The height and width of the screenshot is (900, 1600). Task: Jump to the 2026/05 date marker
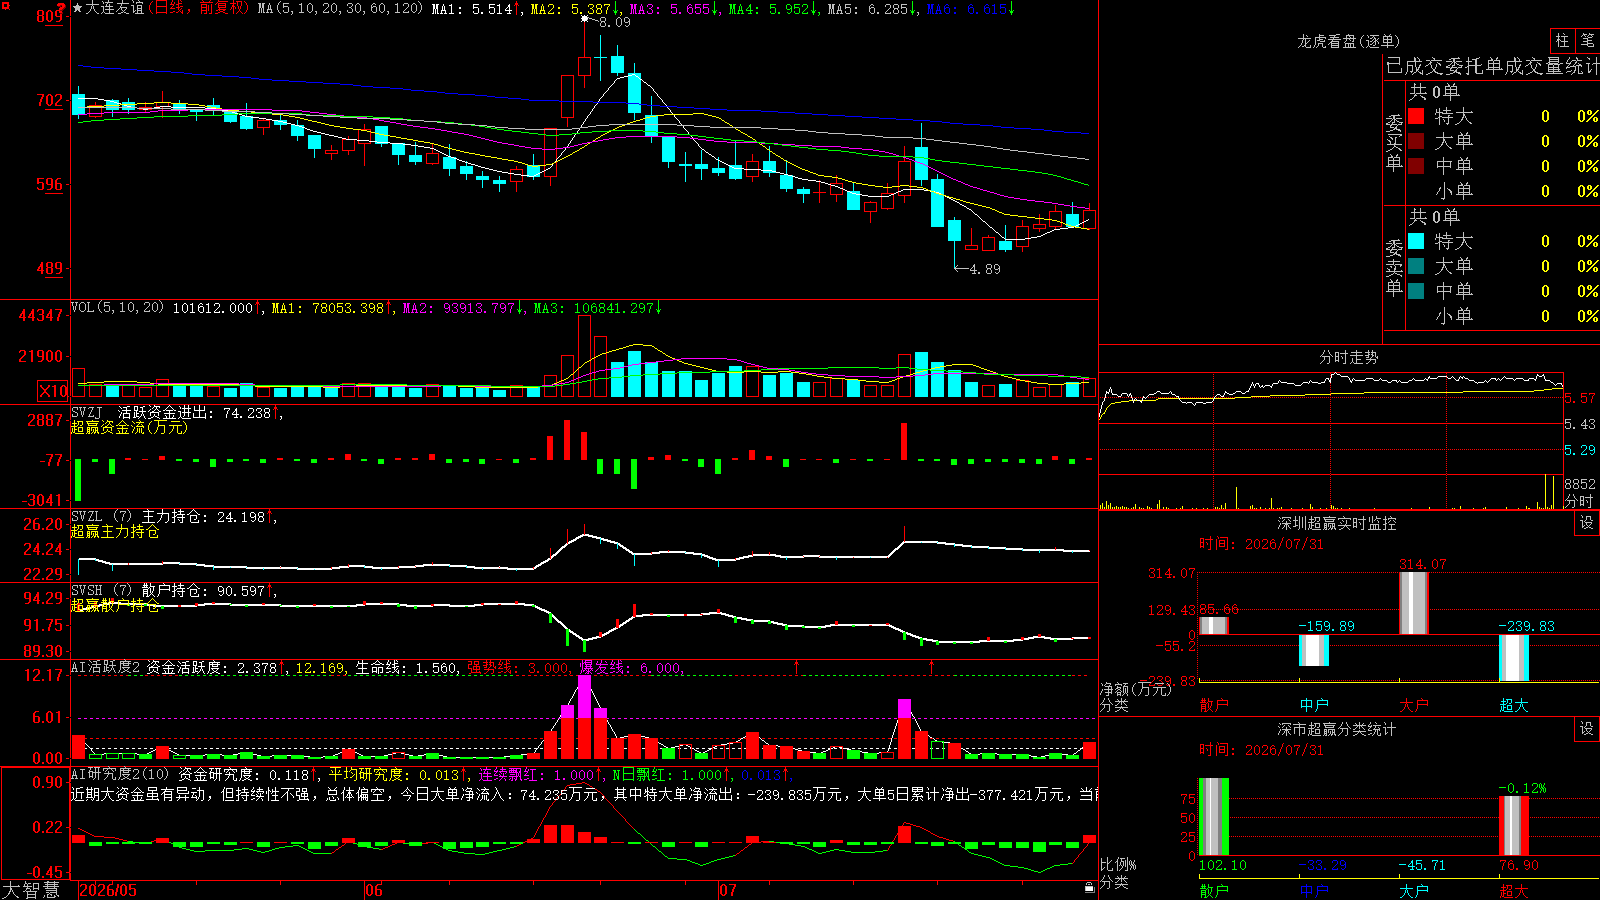[108, 890]
